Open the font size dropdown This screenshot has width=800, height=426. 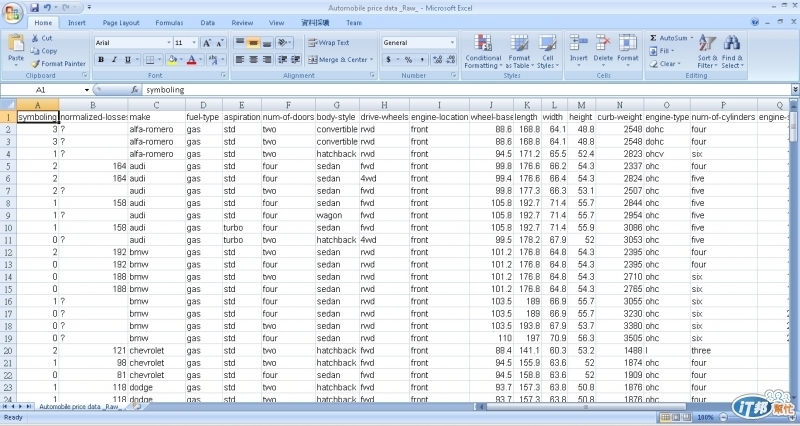194,43
